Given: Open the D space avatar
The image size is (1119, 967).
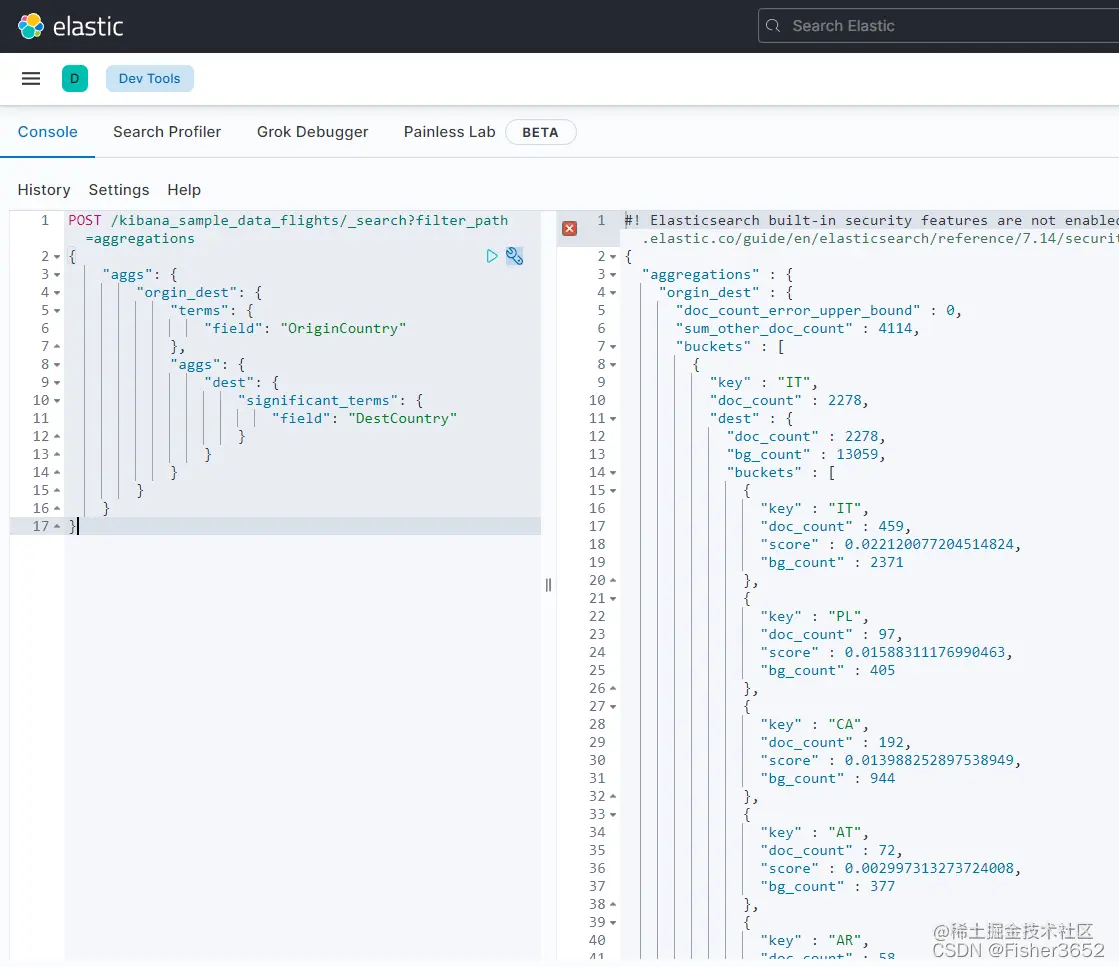Looking at the screenshot, I should pyautogui.click(x=75, y=79).
